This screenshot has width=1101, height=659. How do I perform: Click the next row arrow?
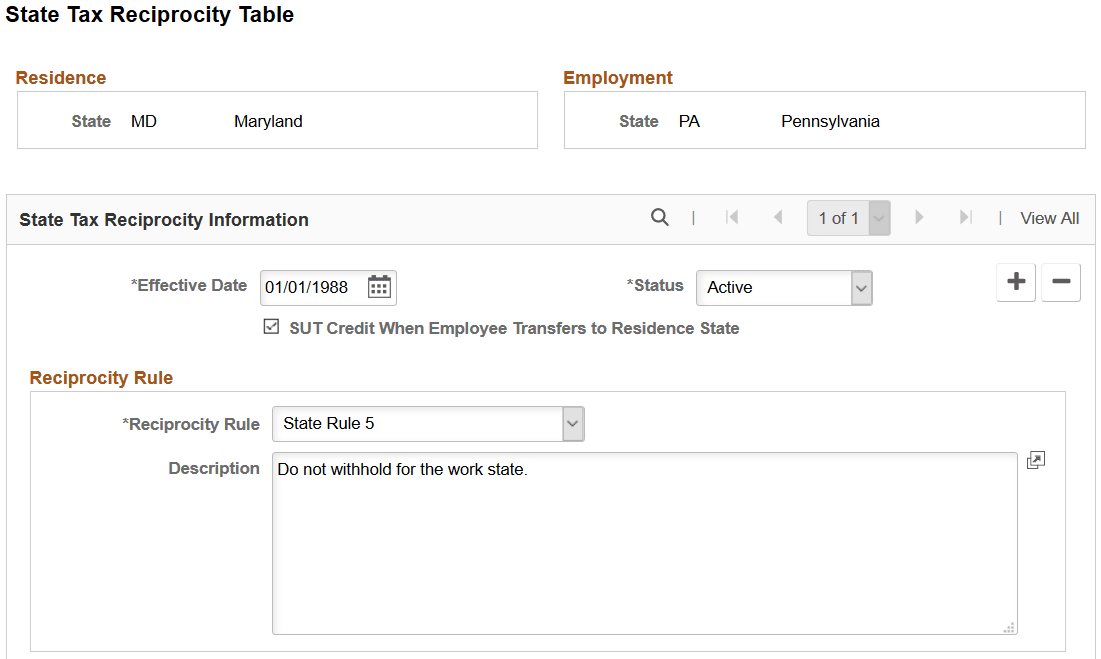tap(919, 217)
